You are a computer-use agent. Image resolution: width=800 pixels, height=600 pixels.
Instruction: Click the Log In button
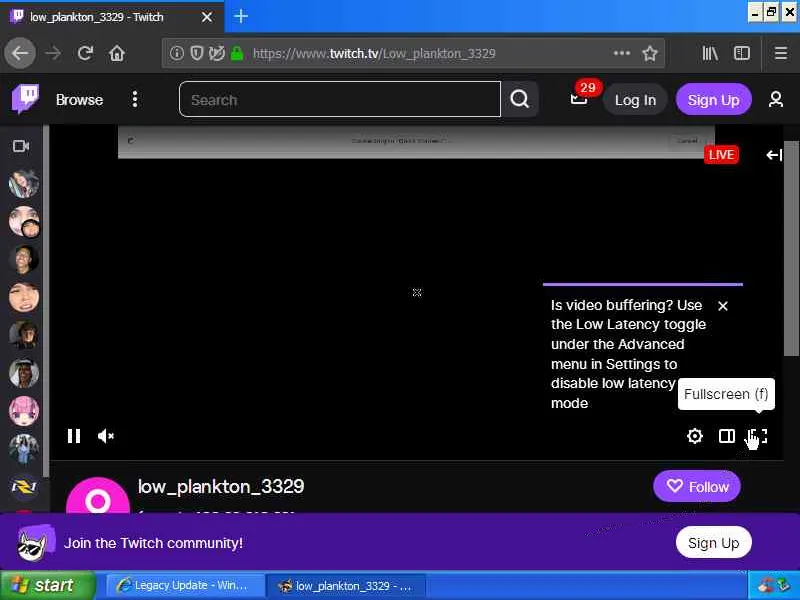point(635,100)
